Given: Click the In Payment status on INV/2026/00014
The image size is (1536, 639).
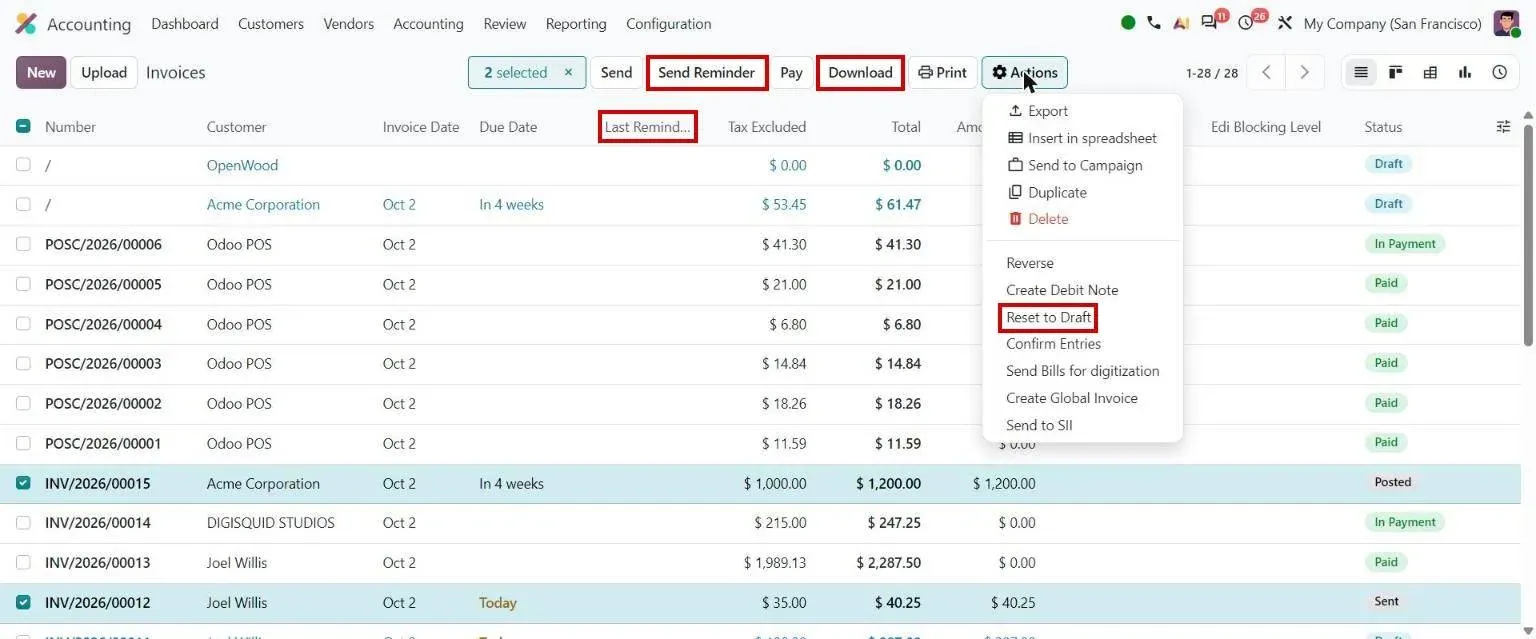Looking at the screenshot, I should tap(1404, 522).
